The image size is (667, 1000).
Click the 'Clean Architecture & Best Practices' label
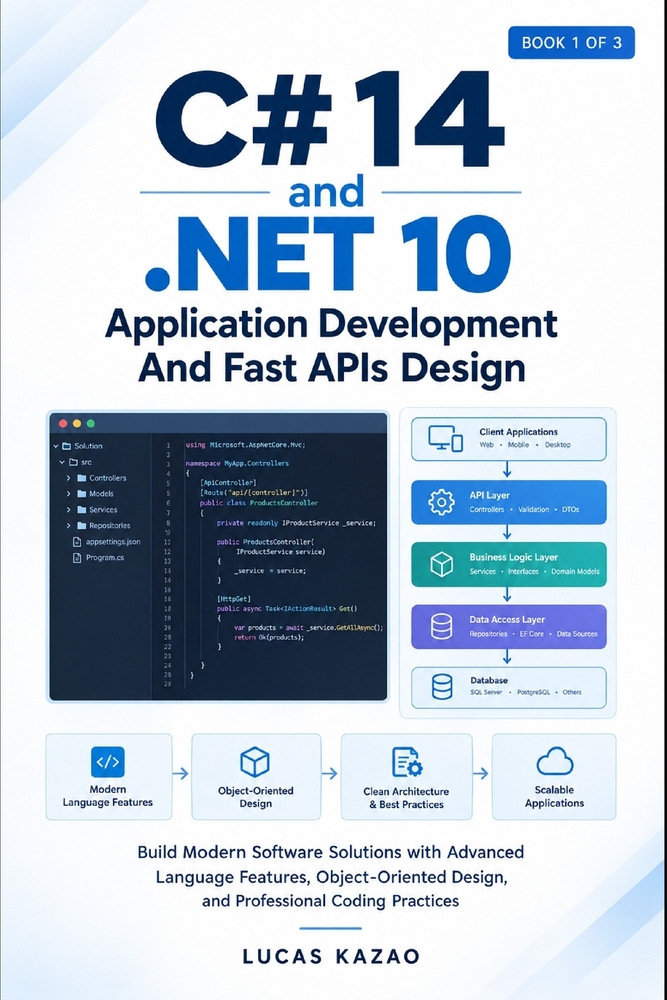(x=406, y=798)
